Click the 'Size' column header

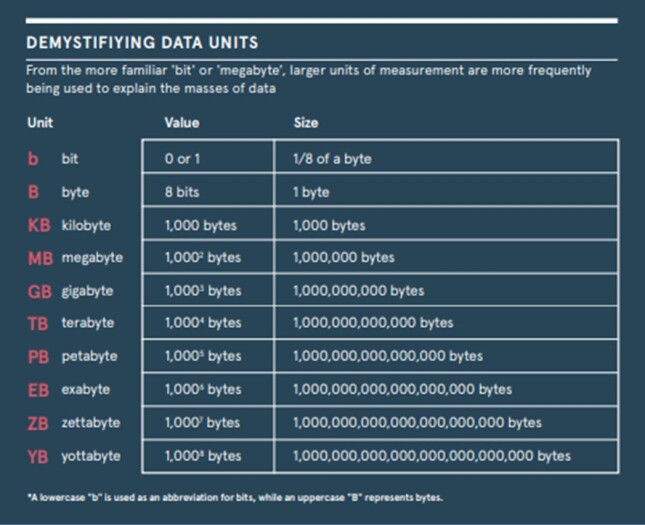pos(306,123)
